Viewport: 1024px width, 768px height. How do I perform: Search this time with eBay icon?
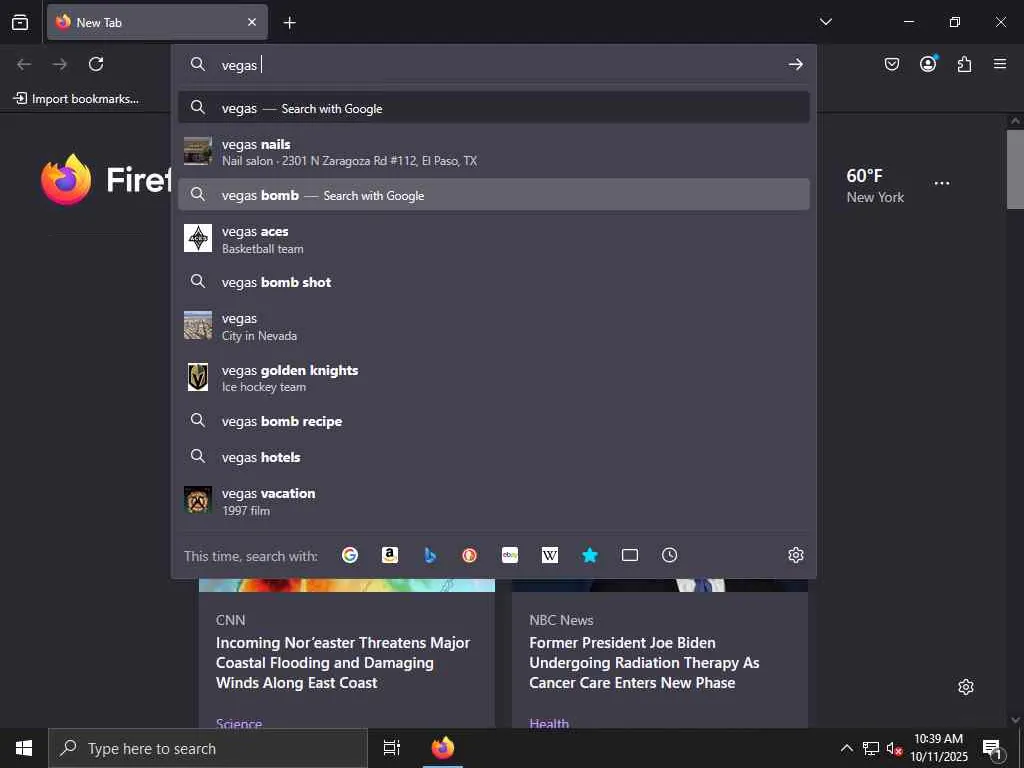pyautogui.click(x=510, y=555)
